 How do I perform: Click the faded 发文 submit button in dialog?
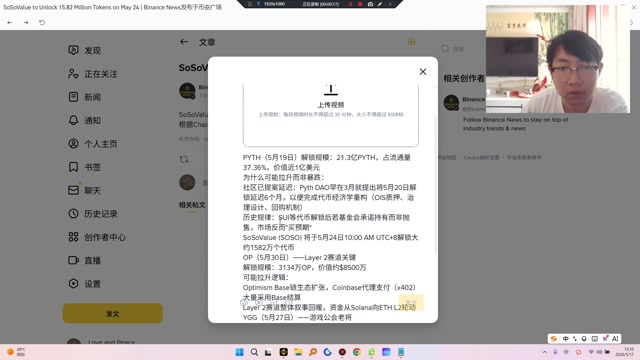point(411,302)
